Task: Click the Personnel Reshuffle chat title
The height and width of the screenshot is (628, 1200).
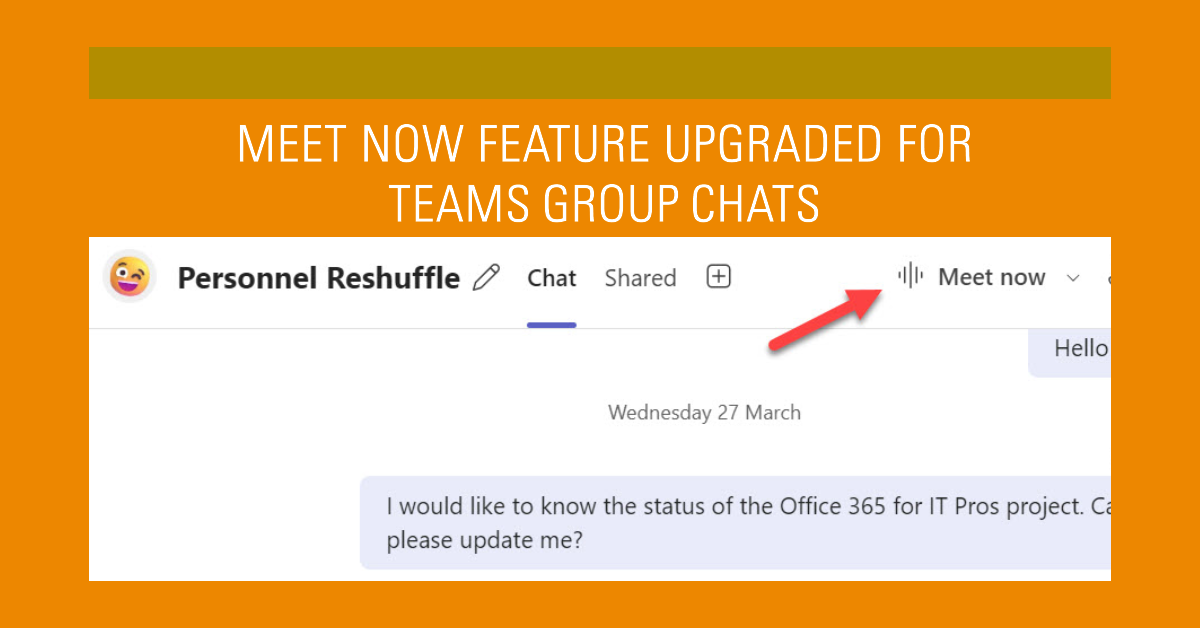Action: [x=319, y=278]
